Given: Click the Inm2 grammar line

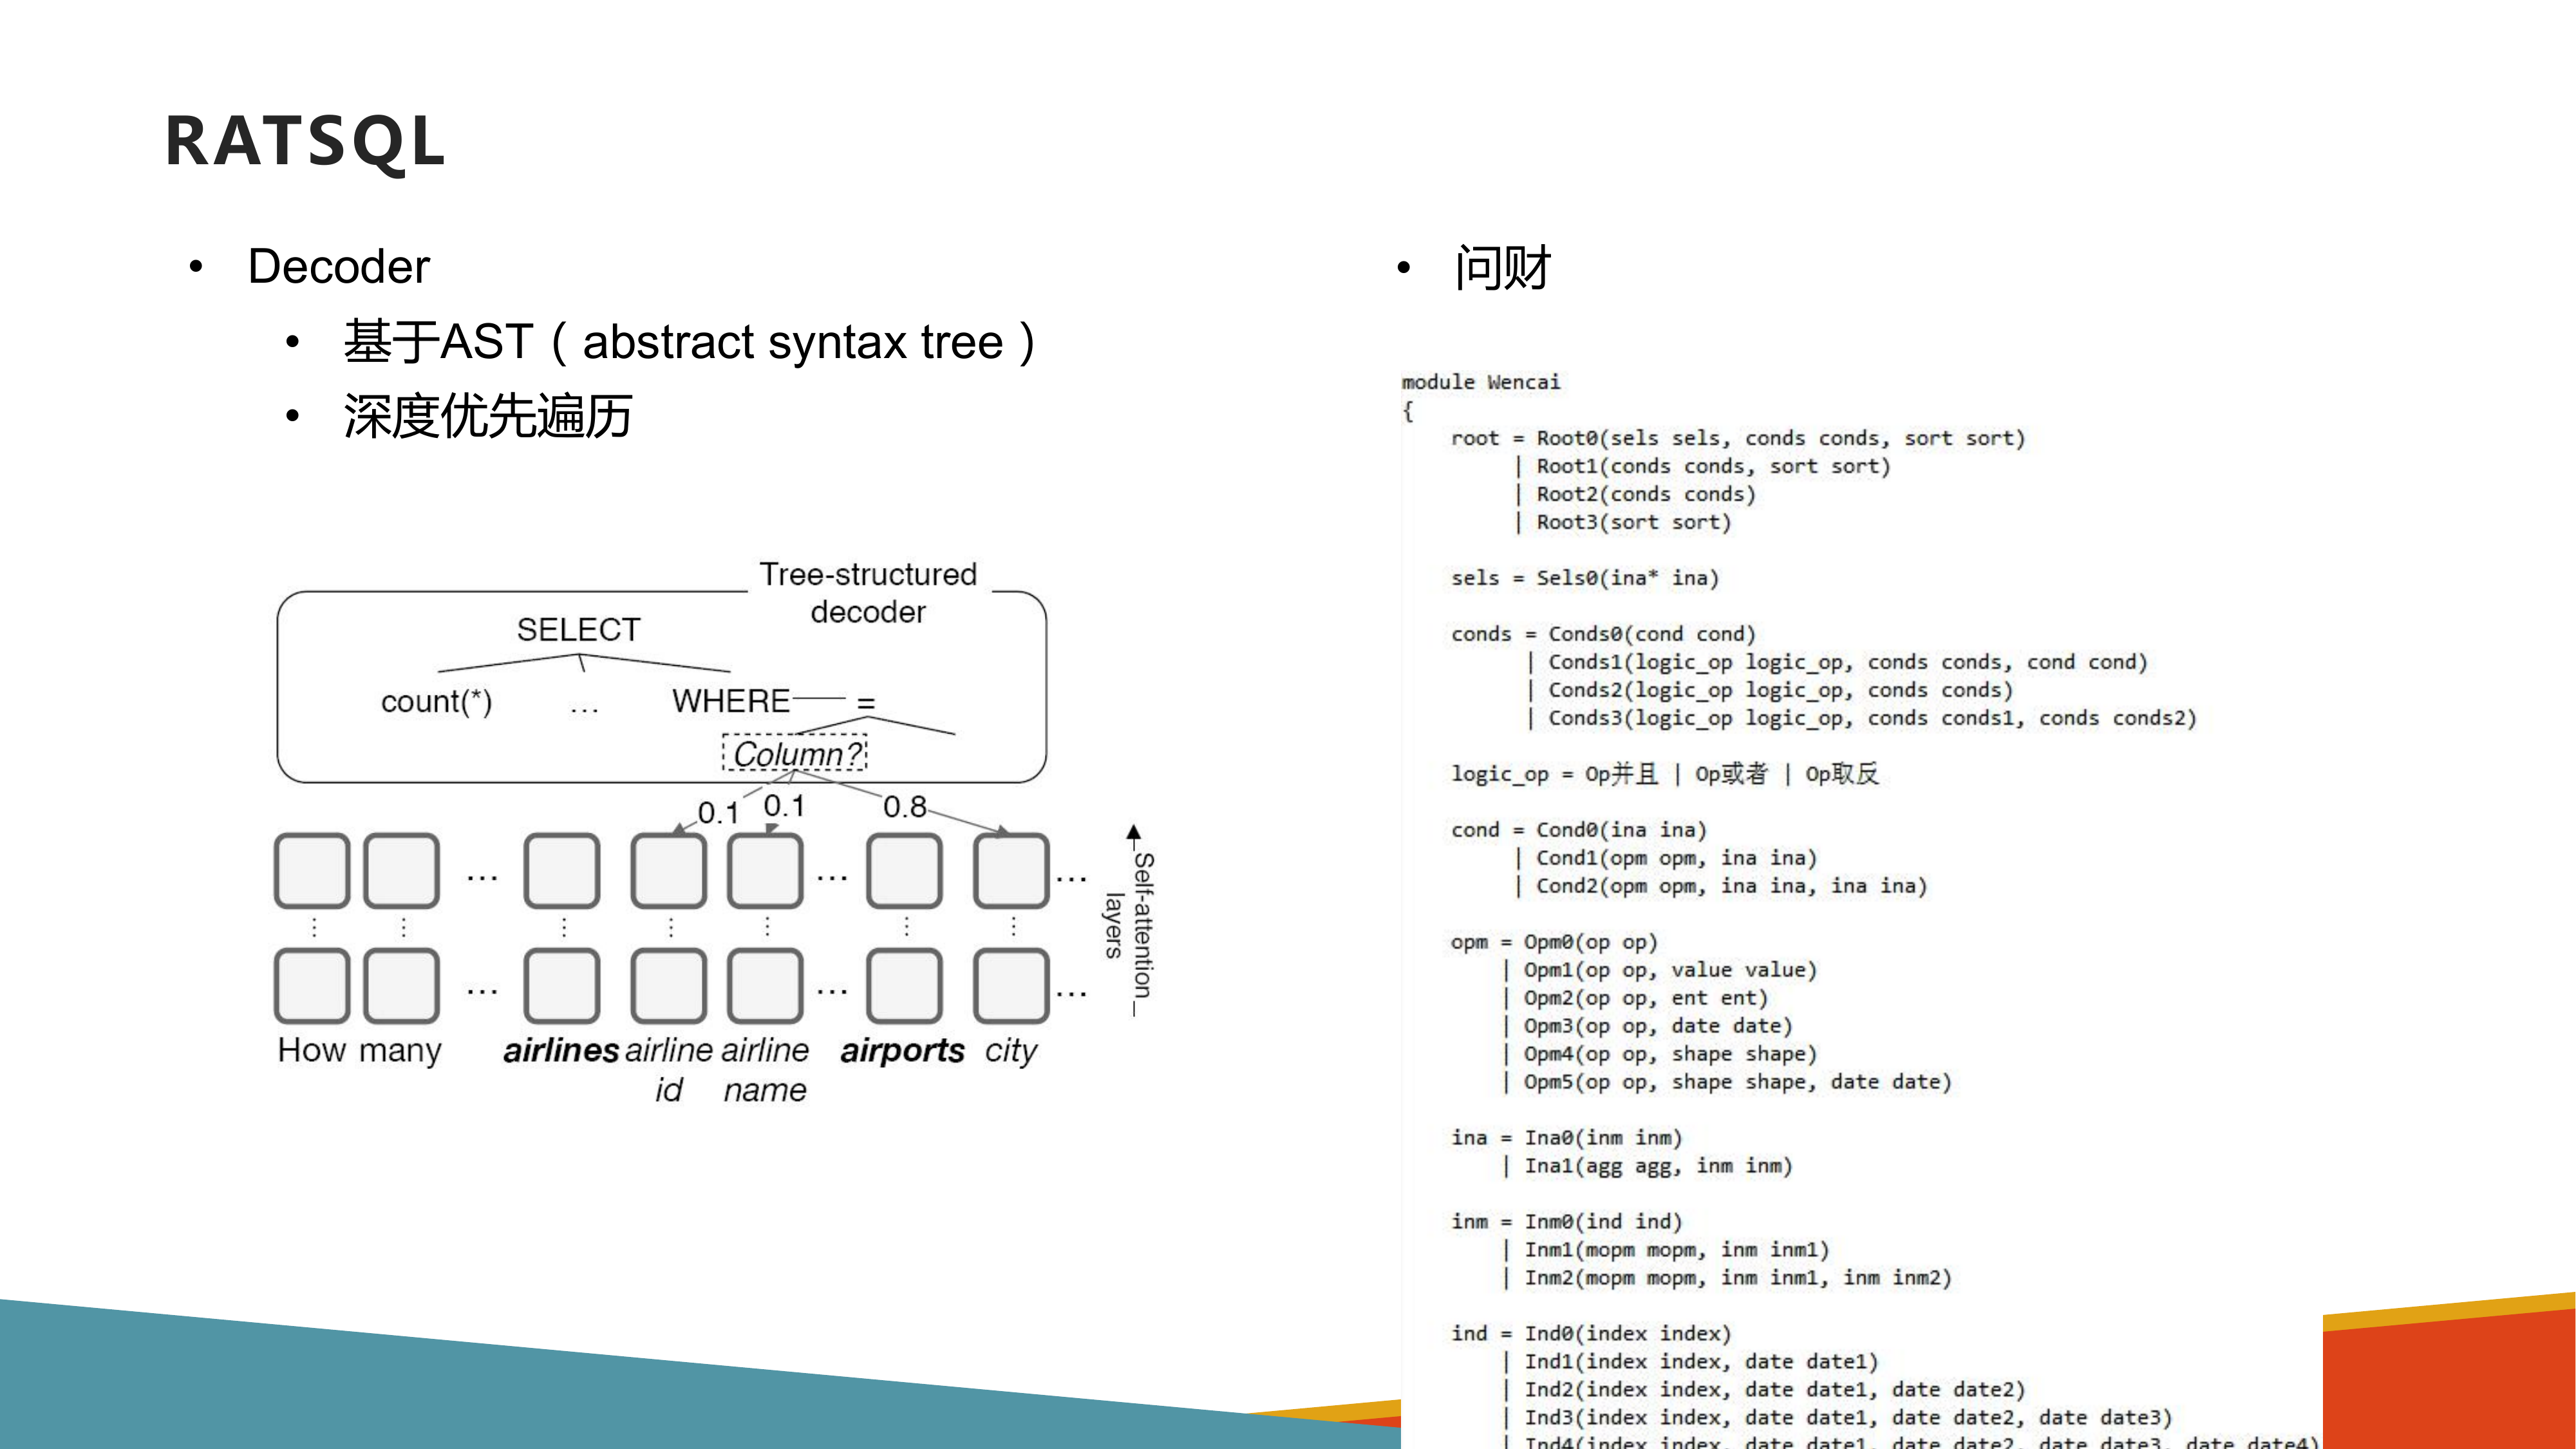Looking at the screenshot, I should point(1727,1278).
